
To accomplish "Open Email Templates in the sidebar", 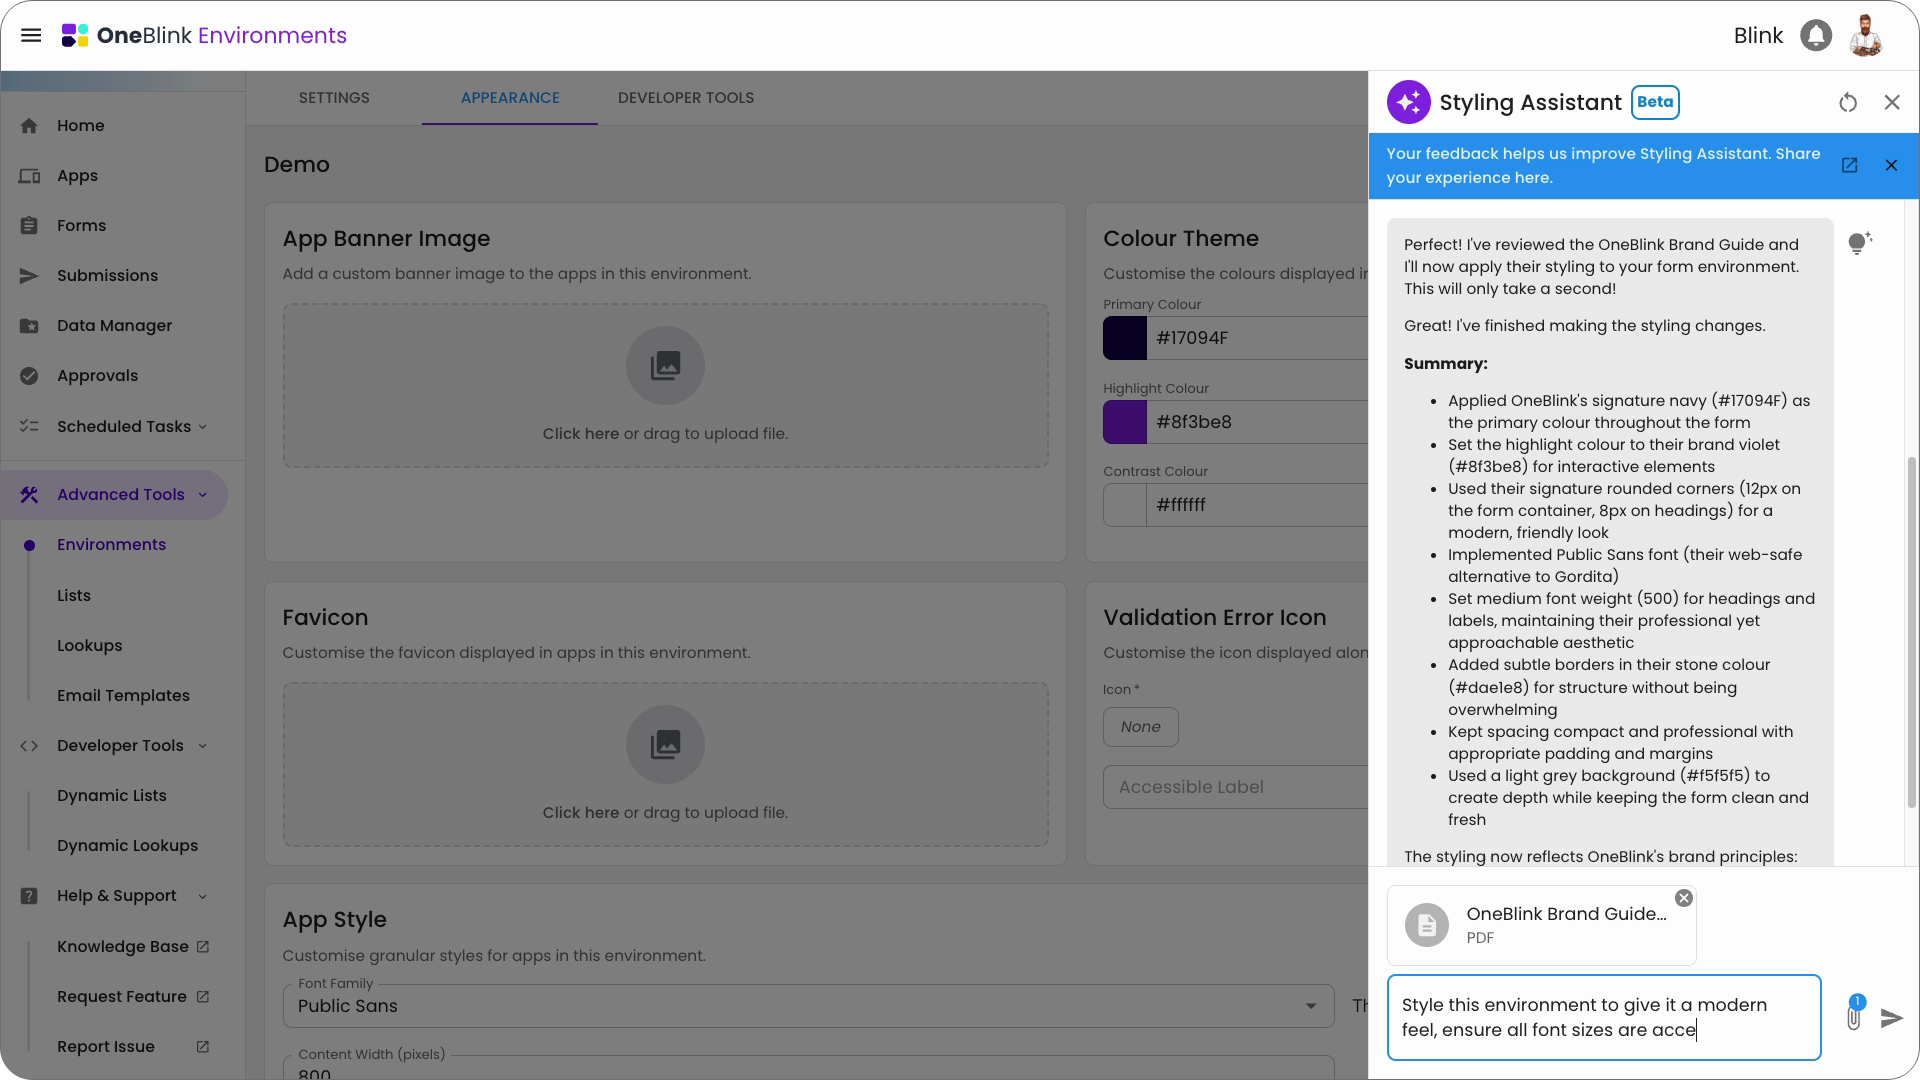I will pyautogui.click(x=123, y=696).
